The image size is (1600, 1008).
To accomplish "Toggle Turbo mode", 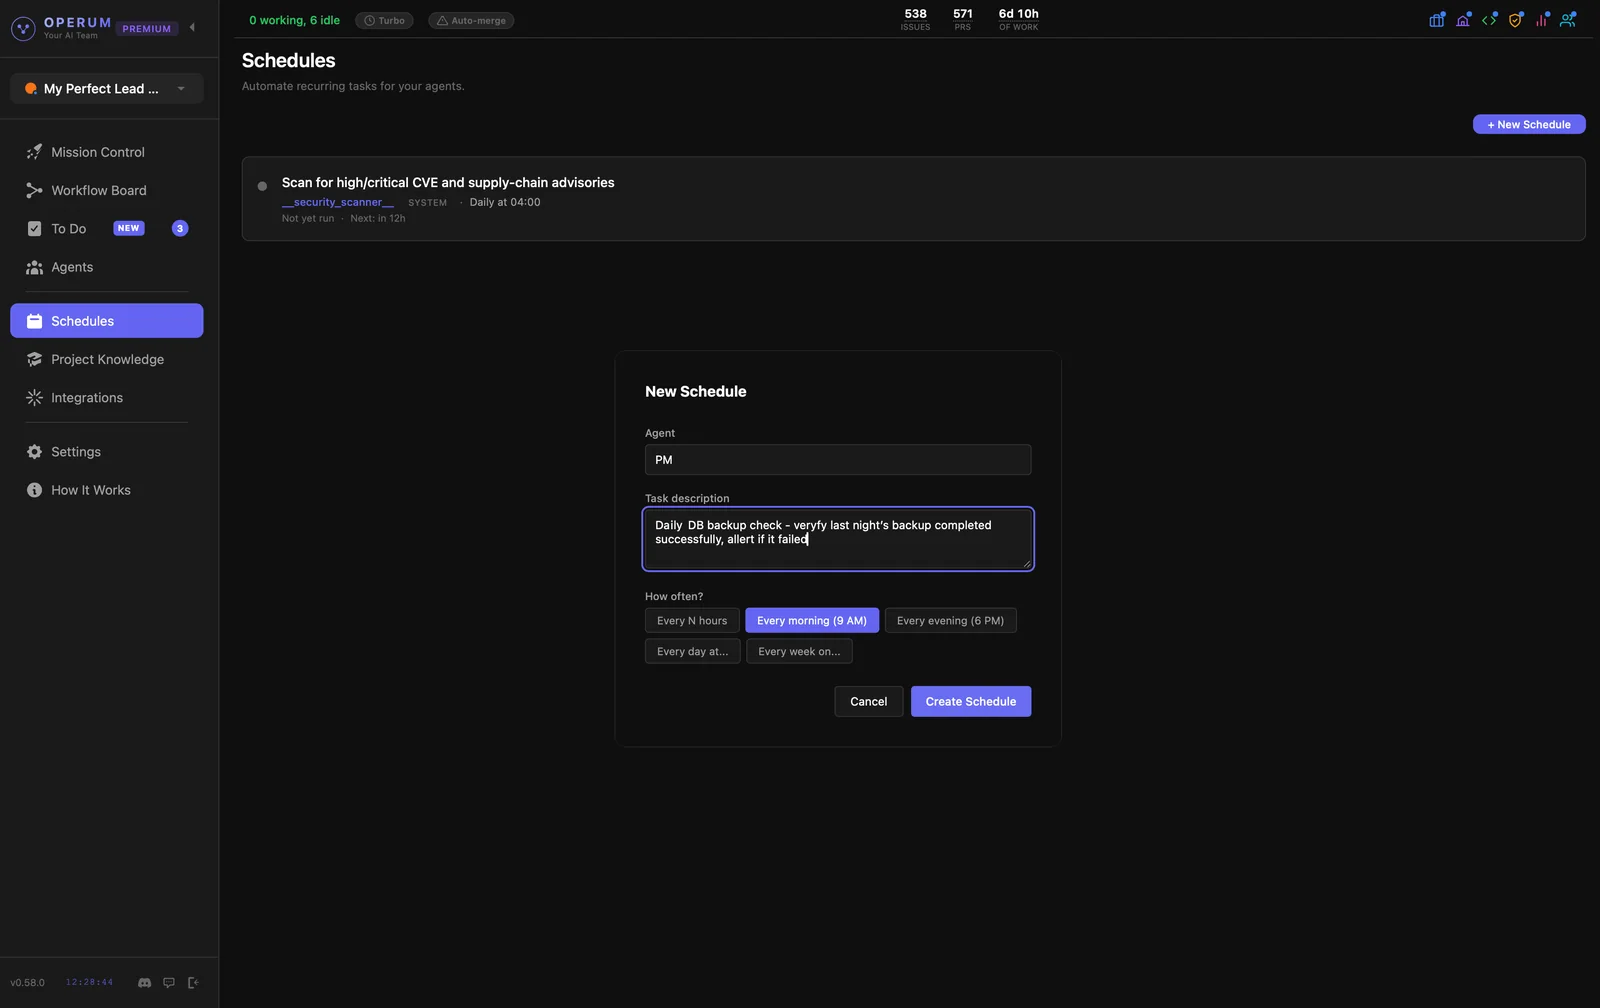I will click(x=384, y=20).
